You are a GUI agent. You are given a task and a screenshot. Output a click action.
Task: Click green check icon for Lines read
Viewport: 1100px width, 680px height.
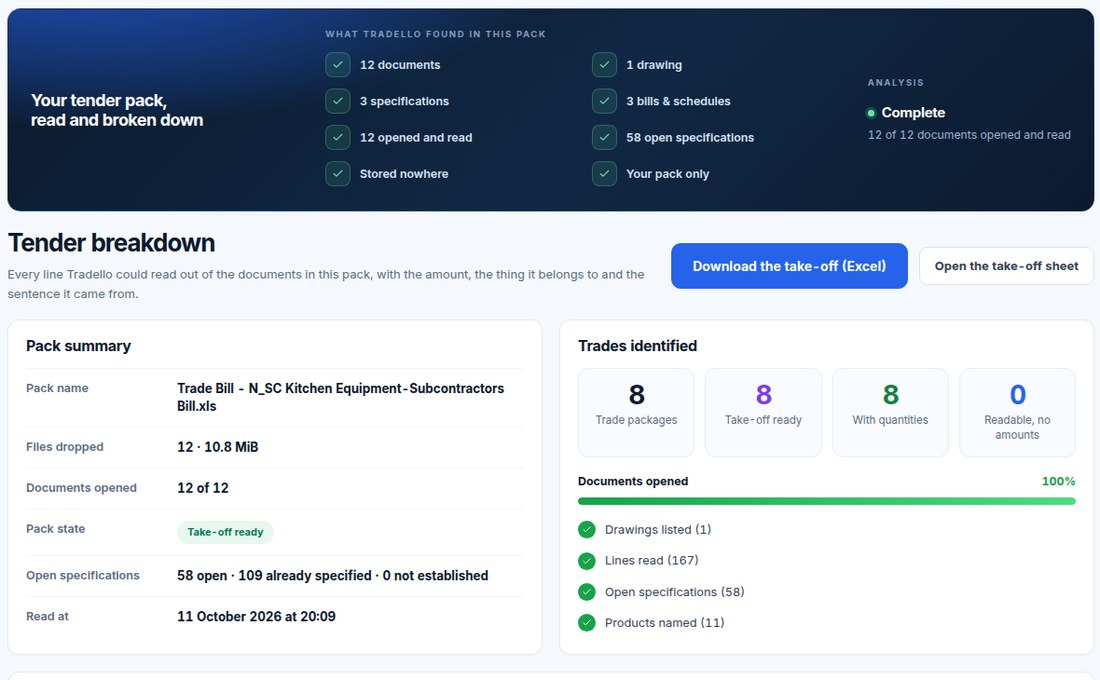586,561
